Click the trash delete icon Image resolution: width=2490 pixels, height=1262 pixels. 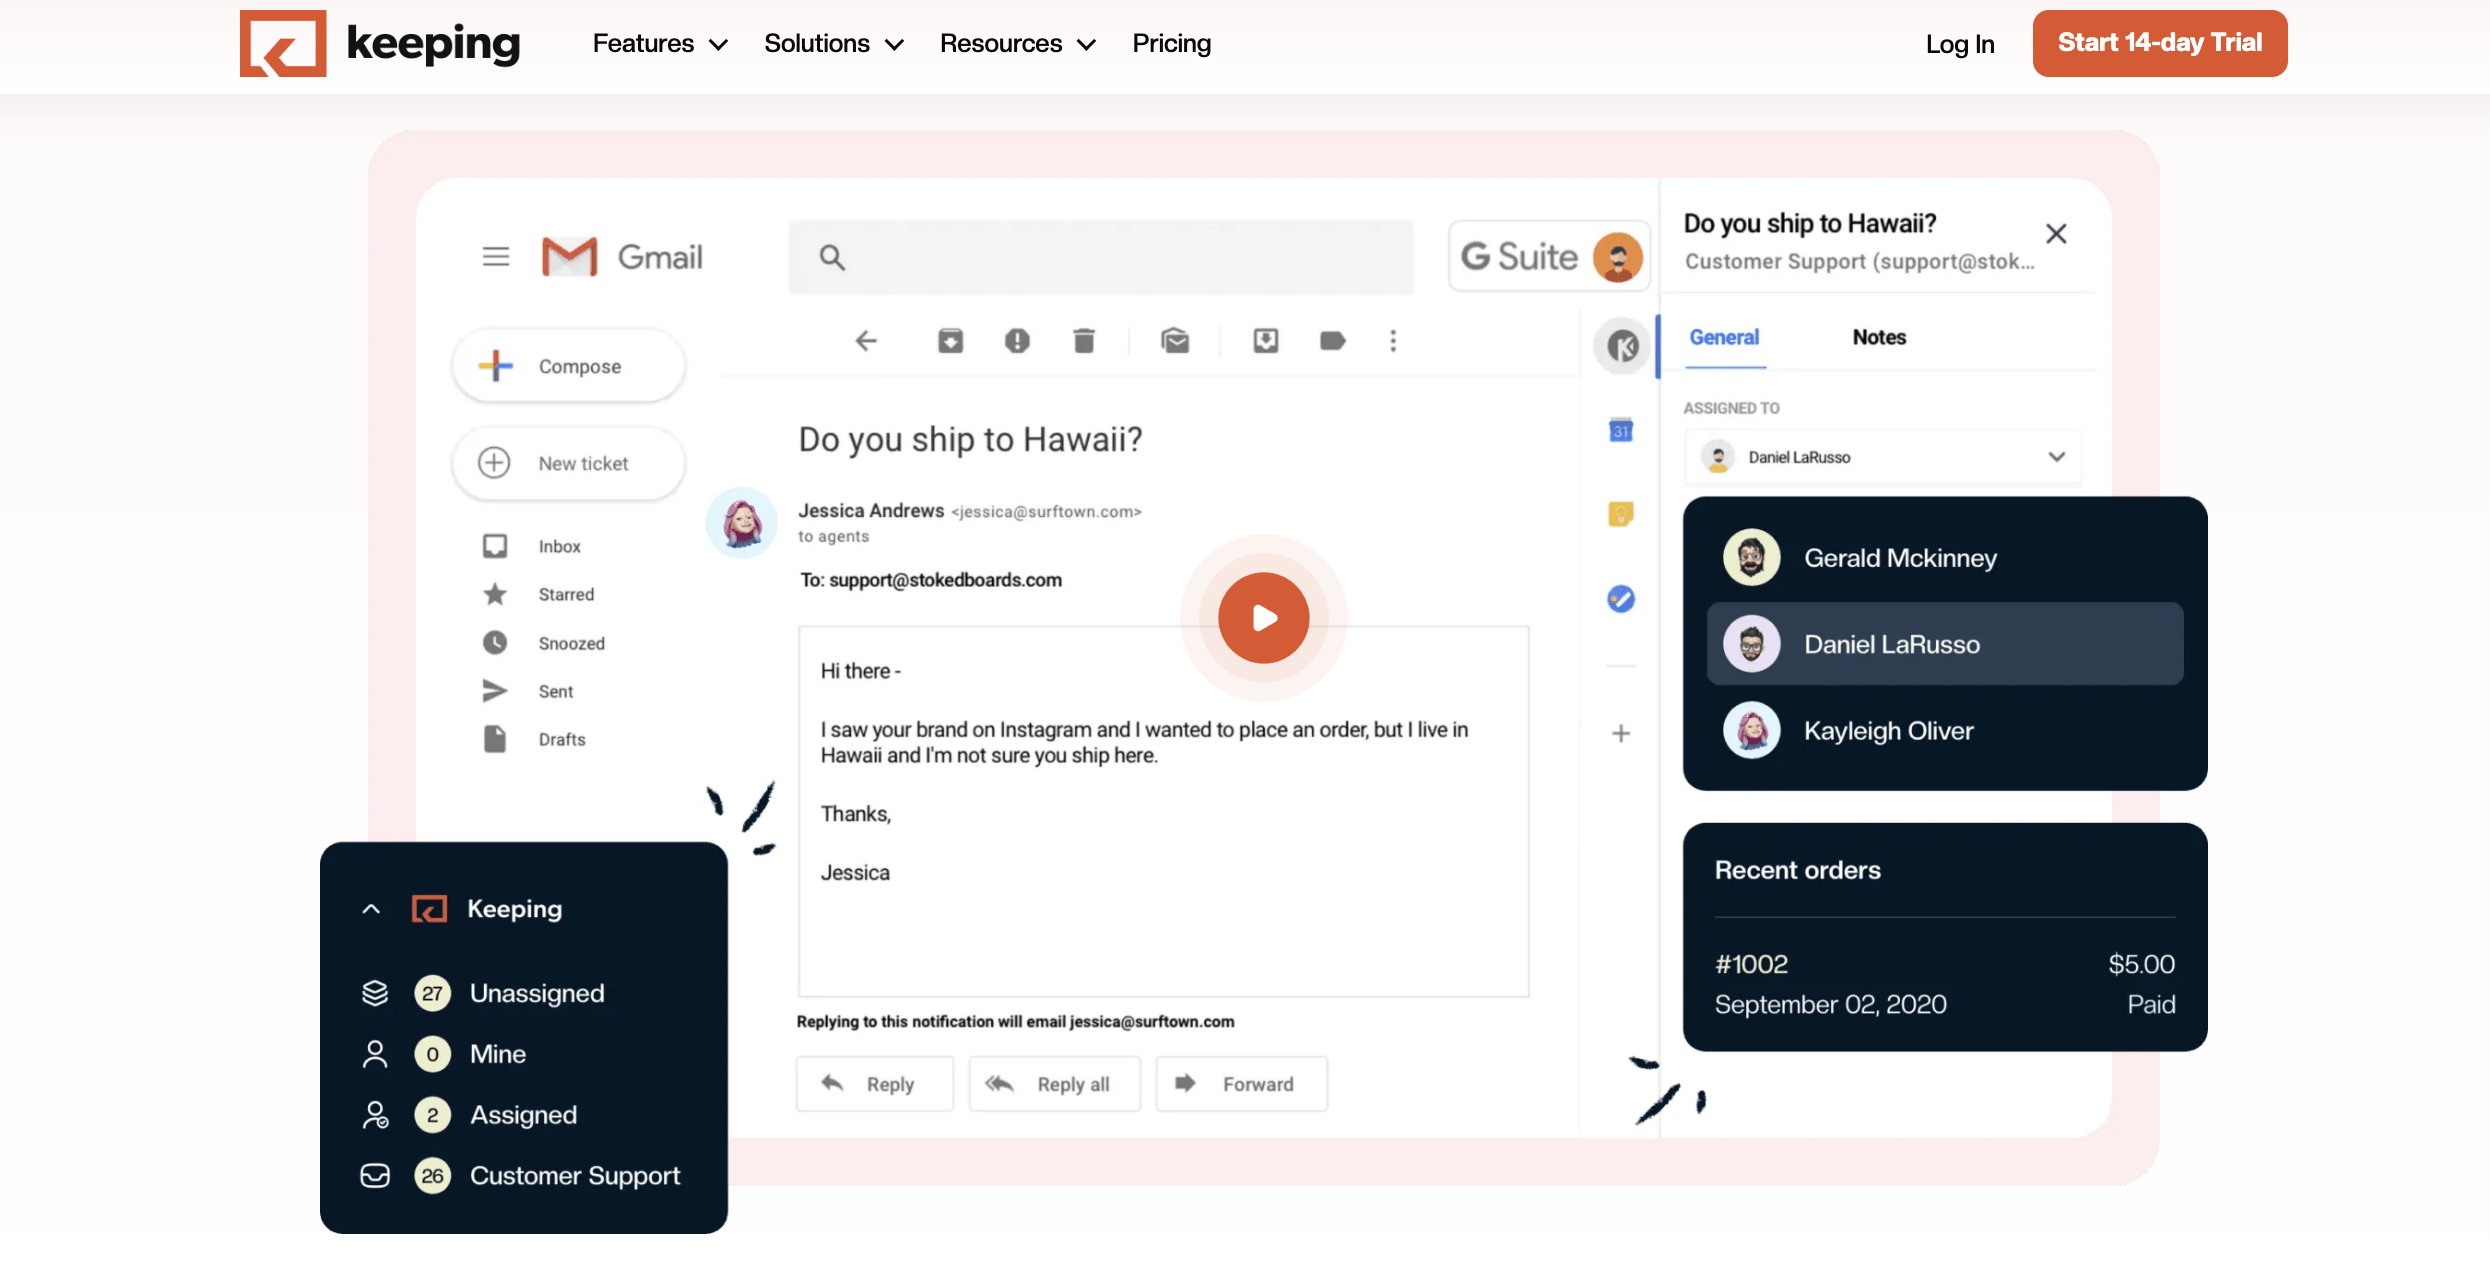pos(1083,341)
